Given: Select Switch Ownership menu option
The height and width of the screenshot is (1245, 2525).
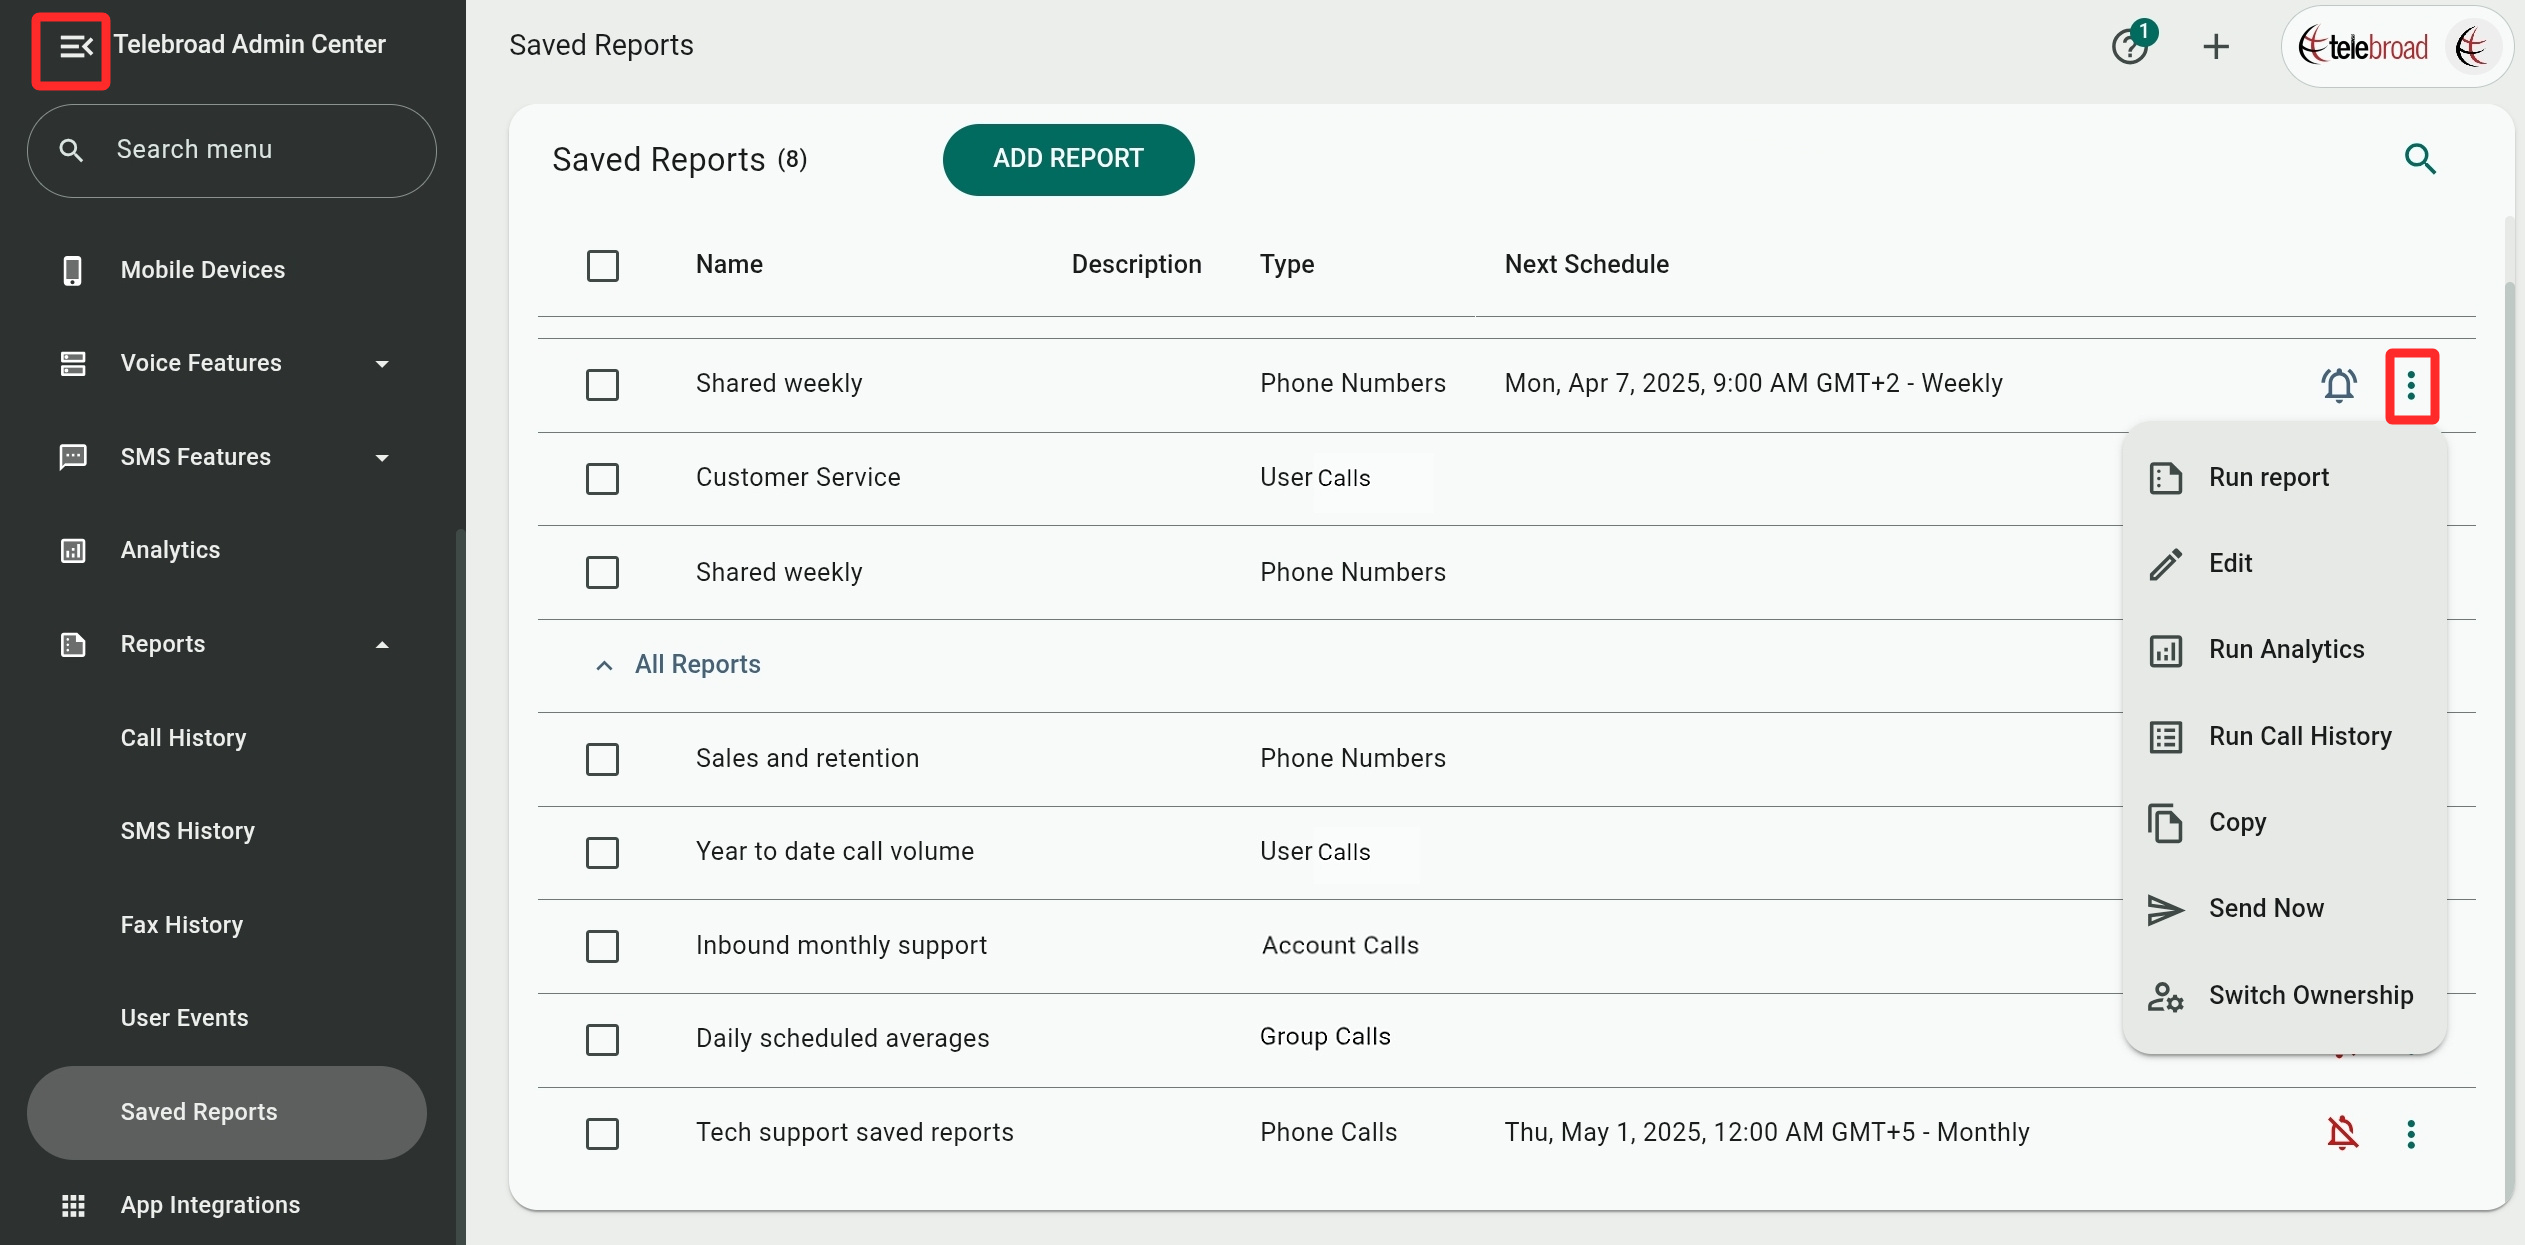Looking at the screenshot, I should [2310, 996].
